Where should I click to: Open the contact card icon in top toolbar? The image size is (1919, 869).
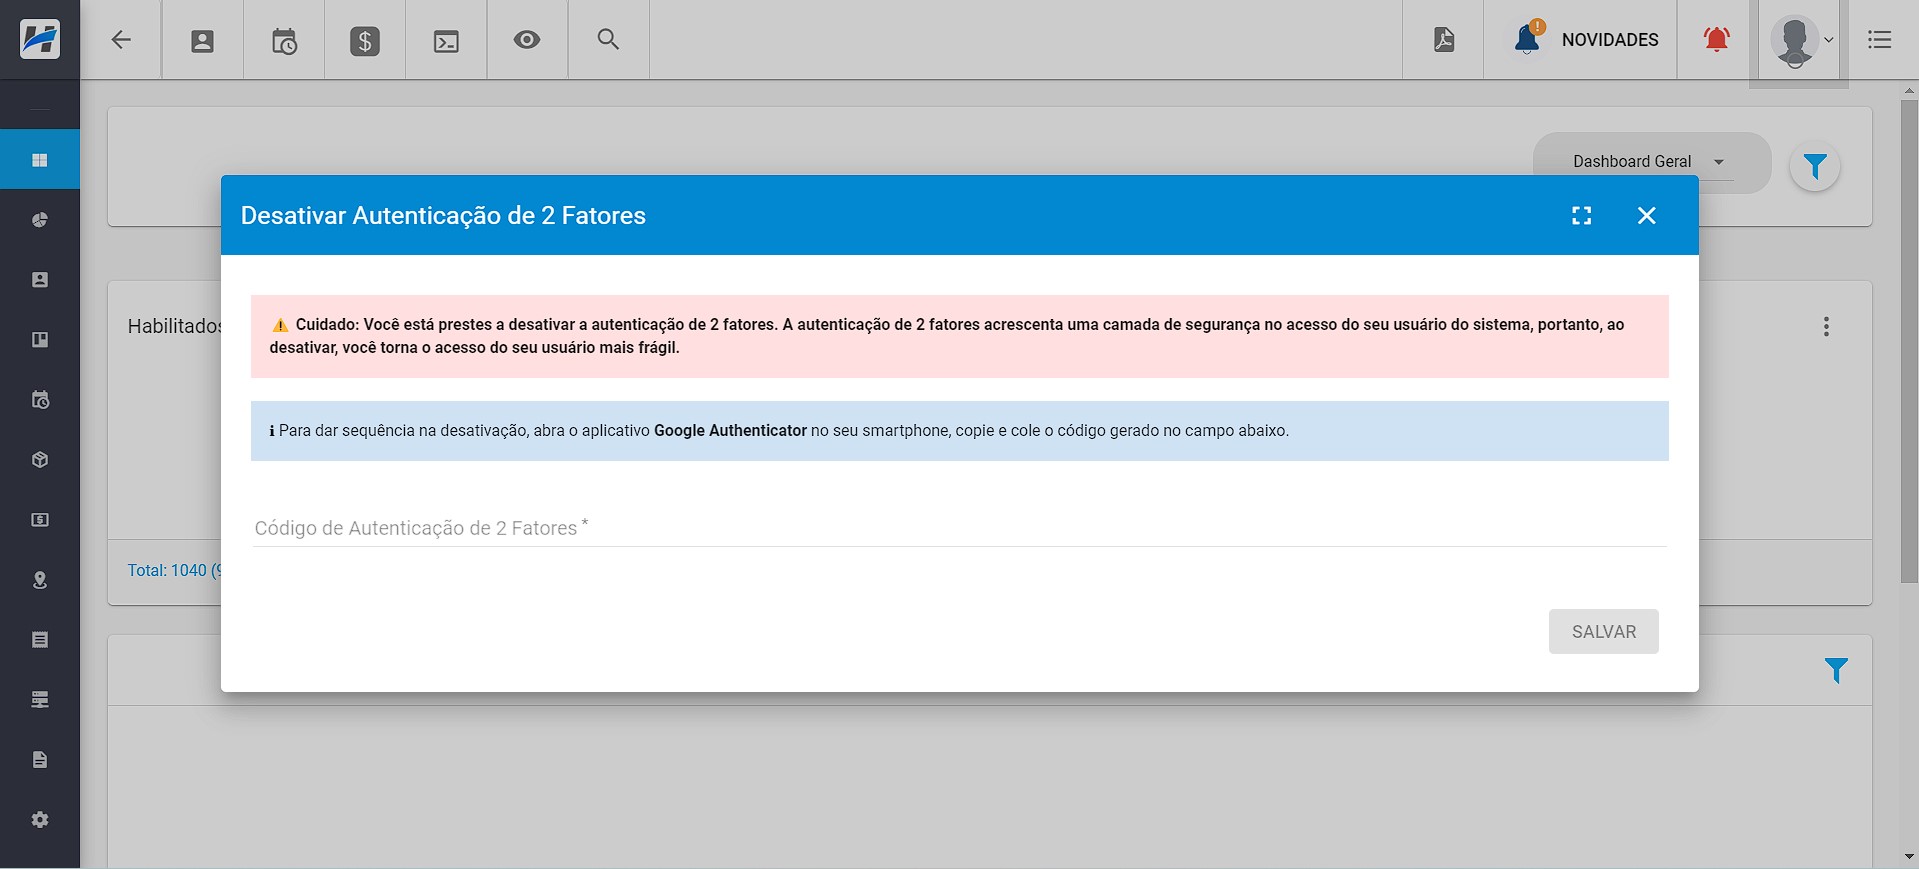pos(203,41)
